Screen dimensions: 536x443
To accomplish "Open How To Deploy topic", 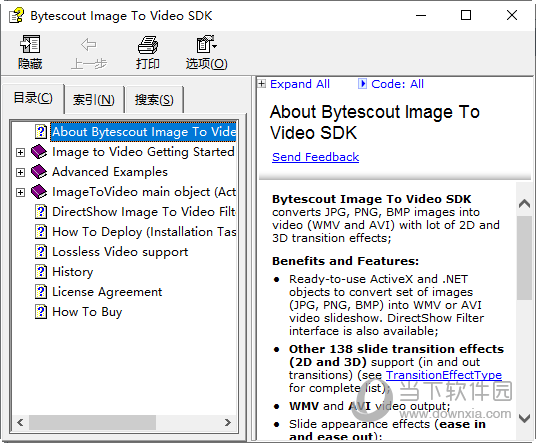I will [144, 232].
